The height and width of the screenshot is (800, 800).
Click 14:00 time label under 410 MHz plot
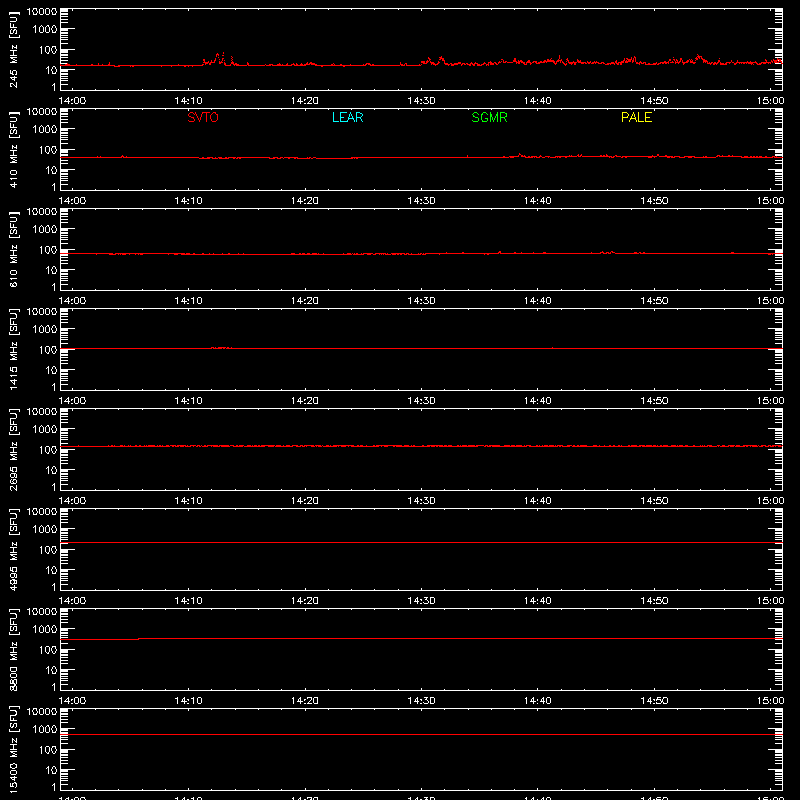click(x=72, y=201)
